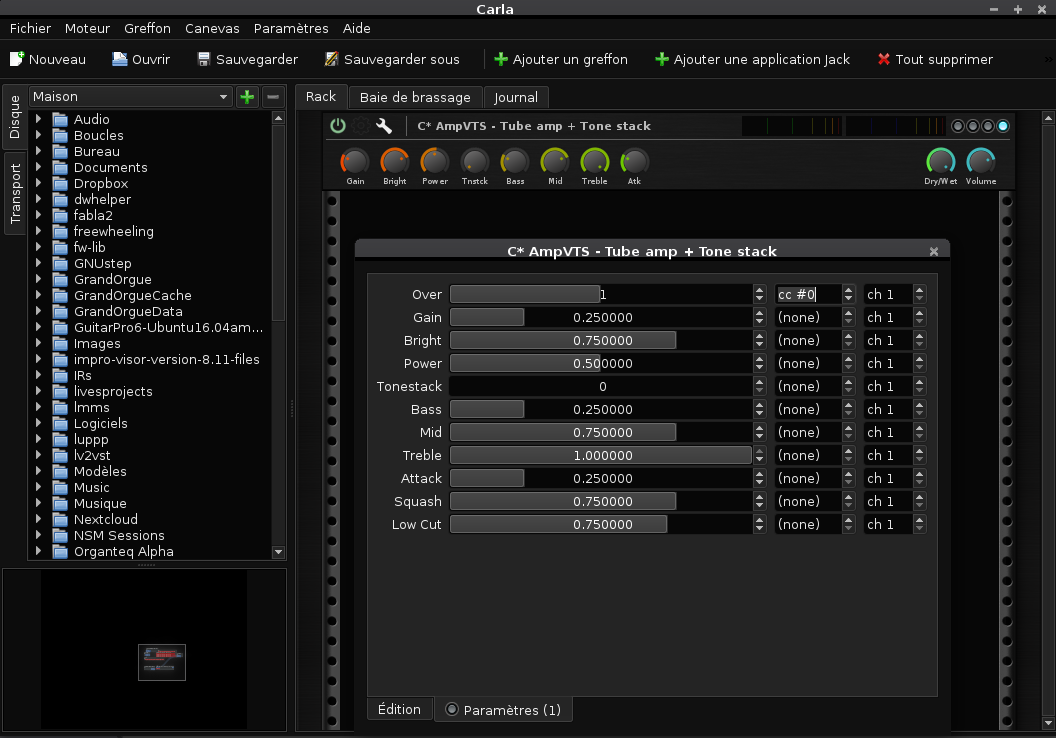The height and width of the screenshot is (738, 1056).
Task: Expand the Boucles folder
Action: (x=38, y=135)
